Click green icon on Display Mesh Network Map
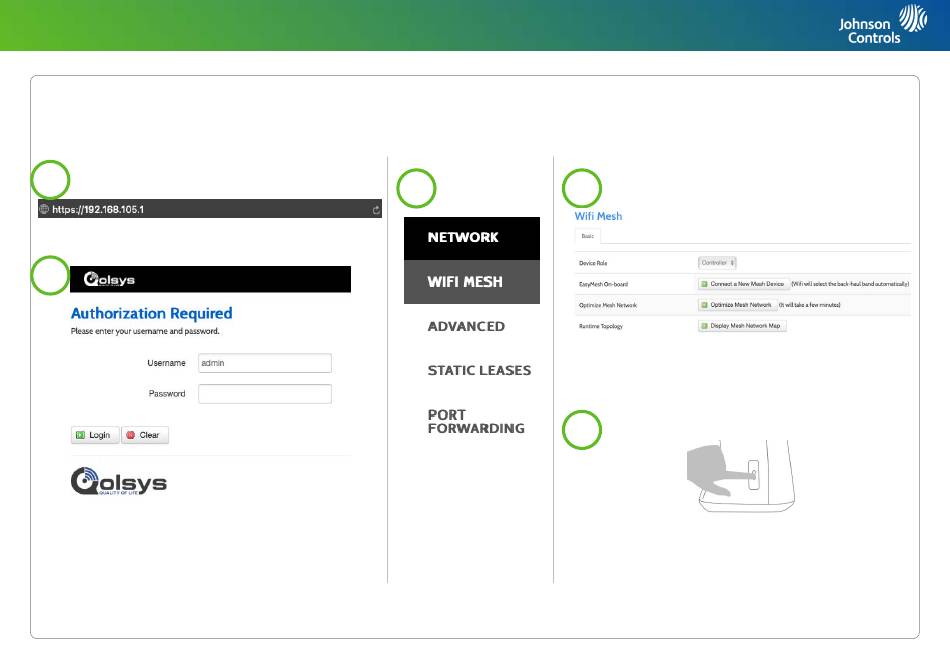The width and height of the screenshot is (950, 671). (704, 326)
